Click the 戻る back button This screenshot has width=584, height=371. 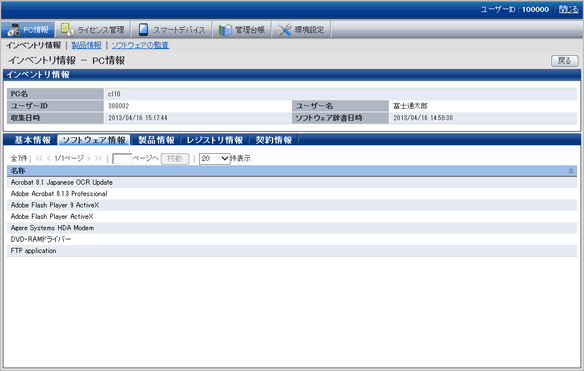tap(565, 61)
